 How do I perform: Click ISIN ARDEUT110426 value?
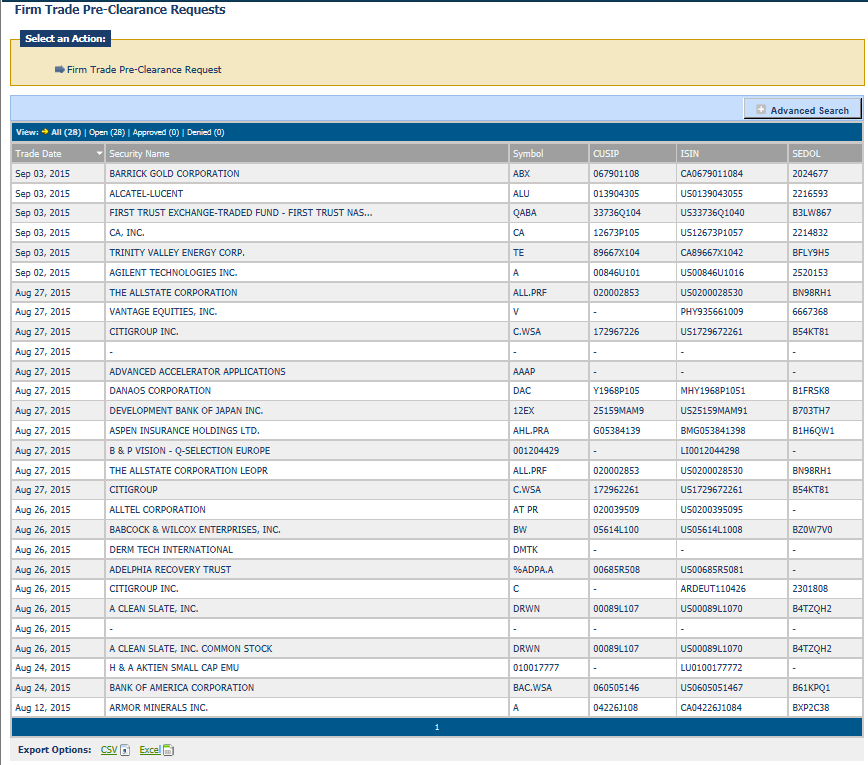pyautogui.click(x=713, y=588)
